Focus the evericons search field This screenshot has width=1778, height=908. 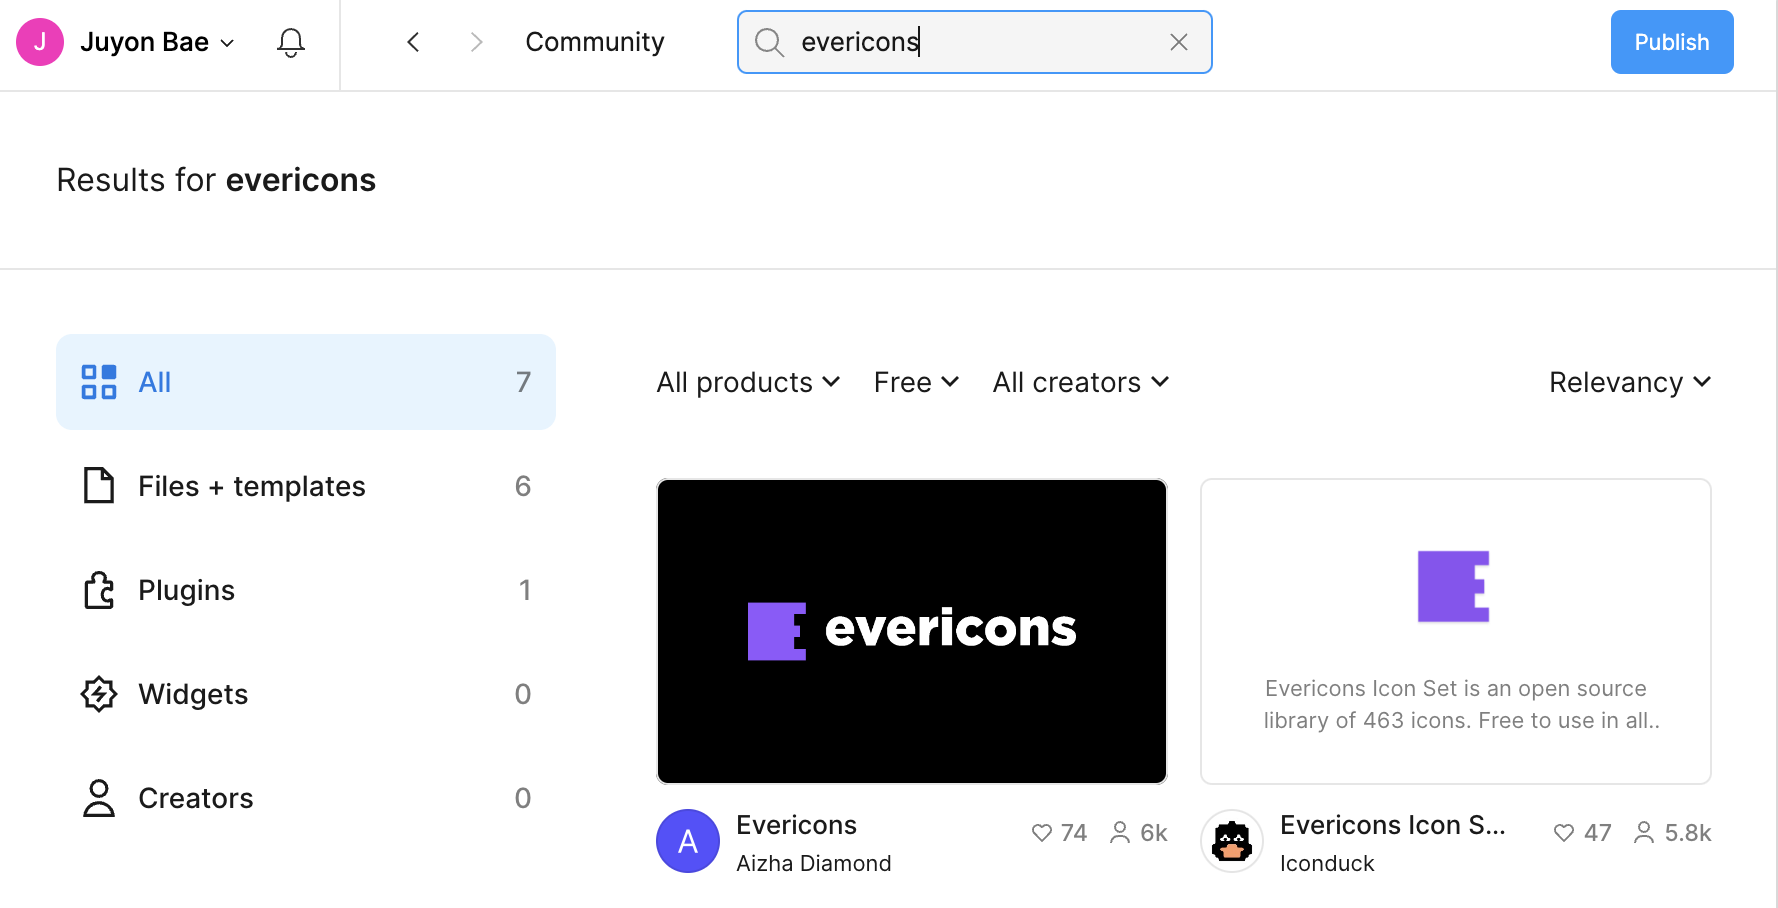(x=975, y=42)
